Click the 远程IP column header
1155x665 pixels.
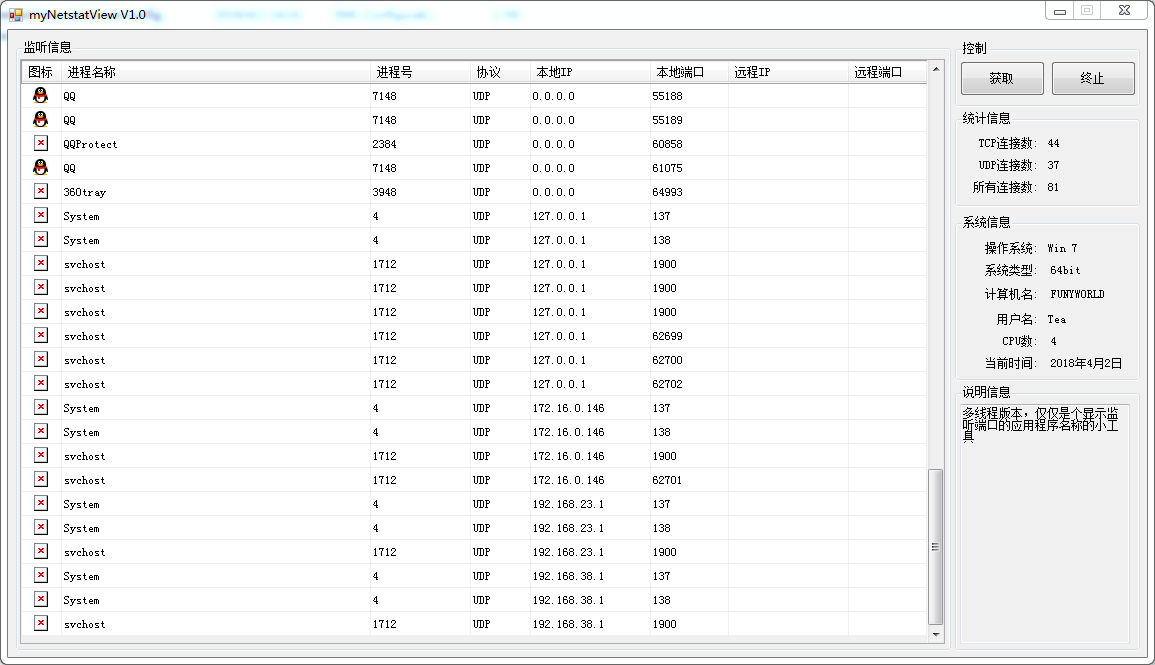click(788, 72)
